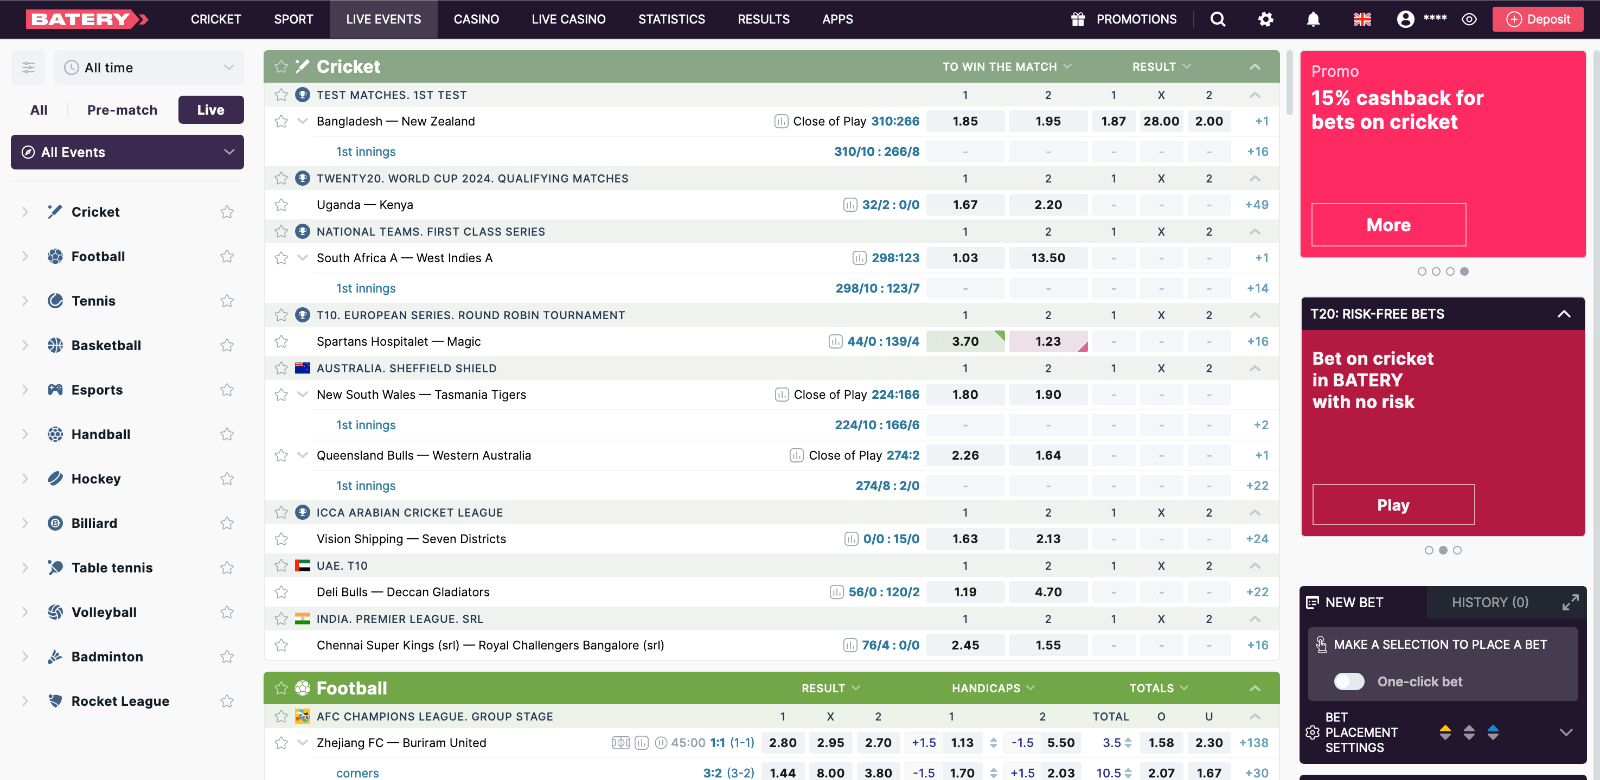Toggle the One-click bet switch
The image size is (1600, 780).
[x=1349, y=682]
